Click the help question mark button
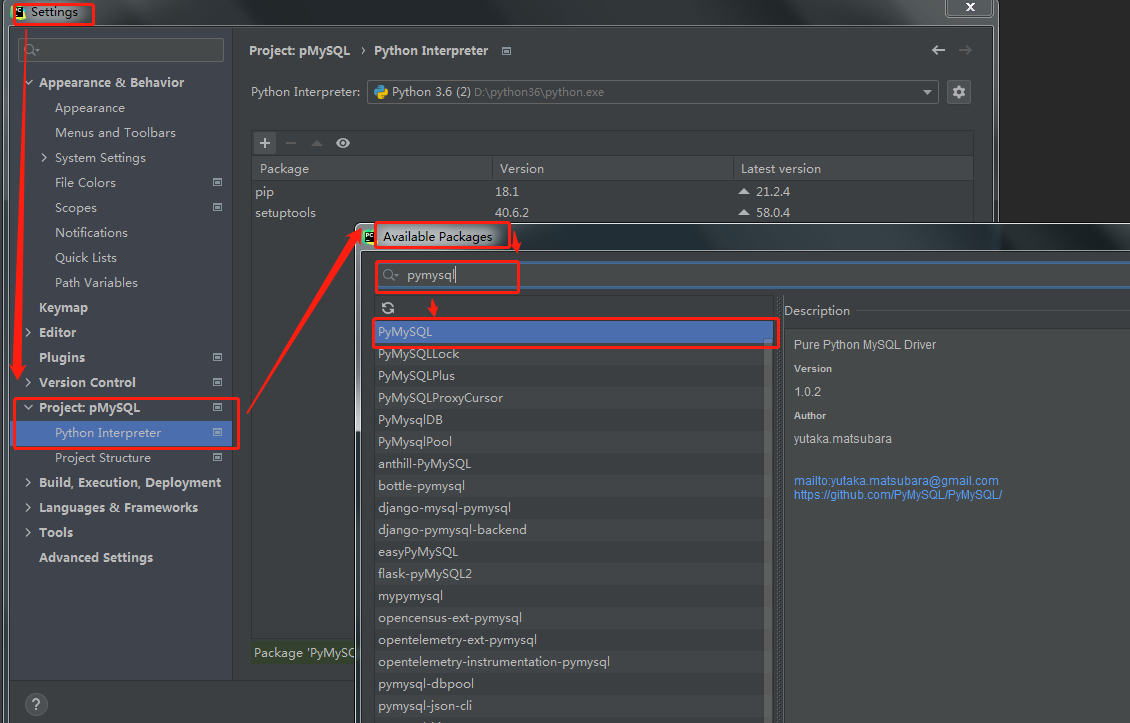This screenshot has height=723, width=1130. [x=36, y=704]
